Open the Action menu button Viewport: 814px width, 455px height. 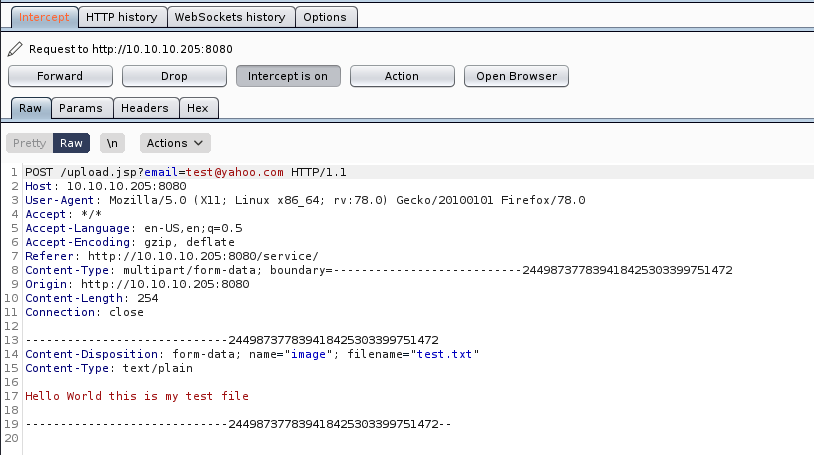(402, 76)
